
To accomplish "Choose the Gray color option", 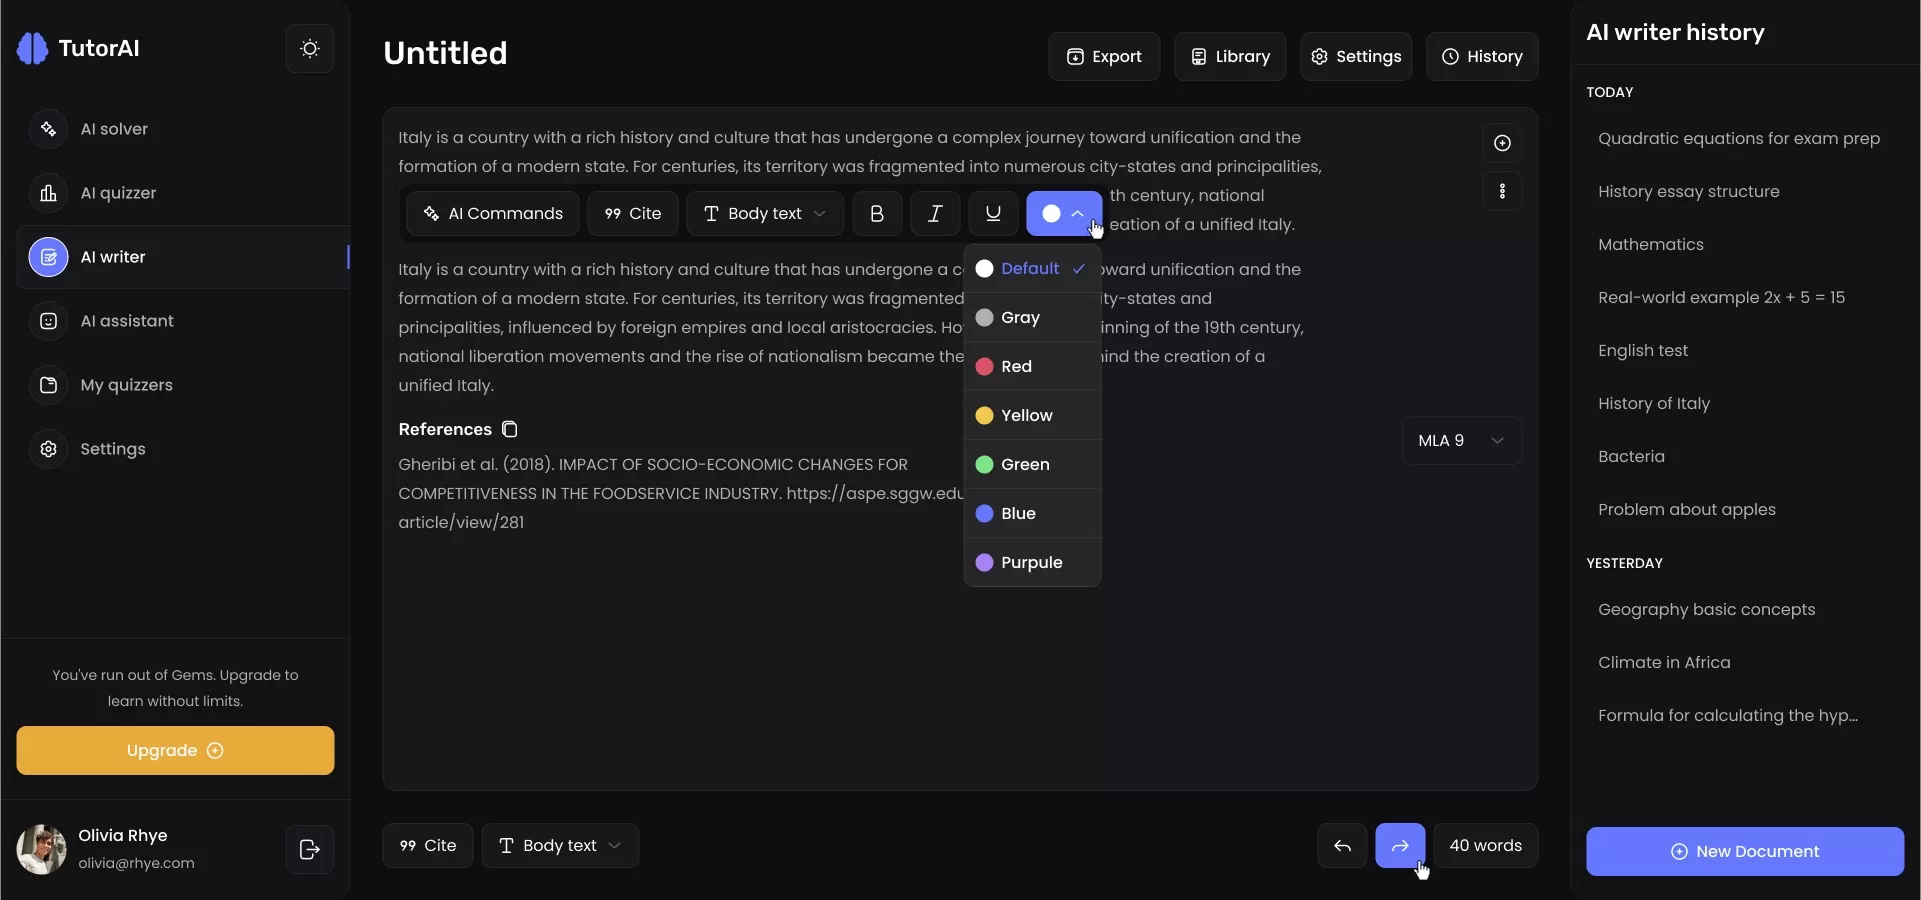I will click(x=1020, y=318).
